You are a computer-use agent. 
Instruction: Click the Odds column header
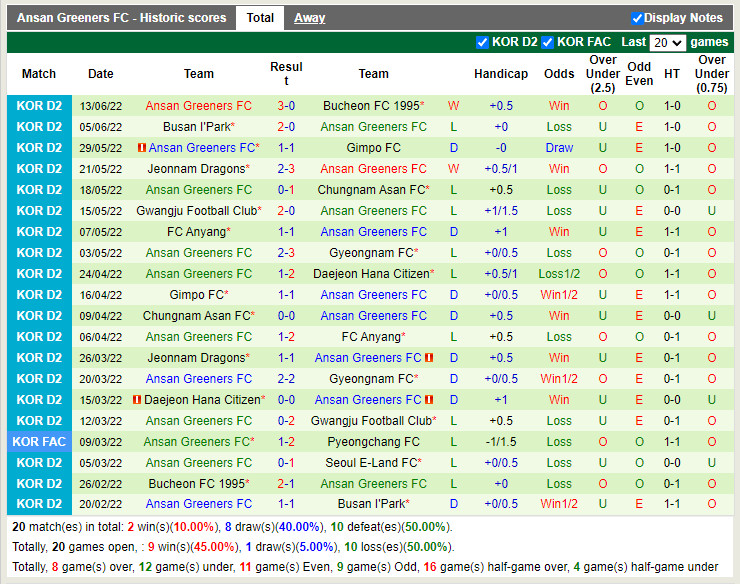(559, 74)
